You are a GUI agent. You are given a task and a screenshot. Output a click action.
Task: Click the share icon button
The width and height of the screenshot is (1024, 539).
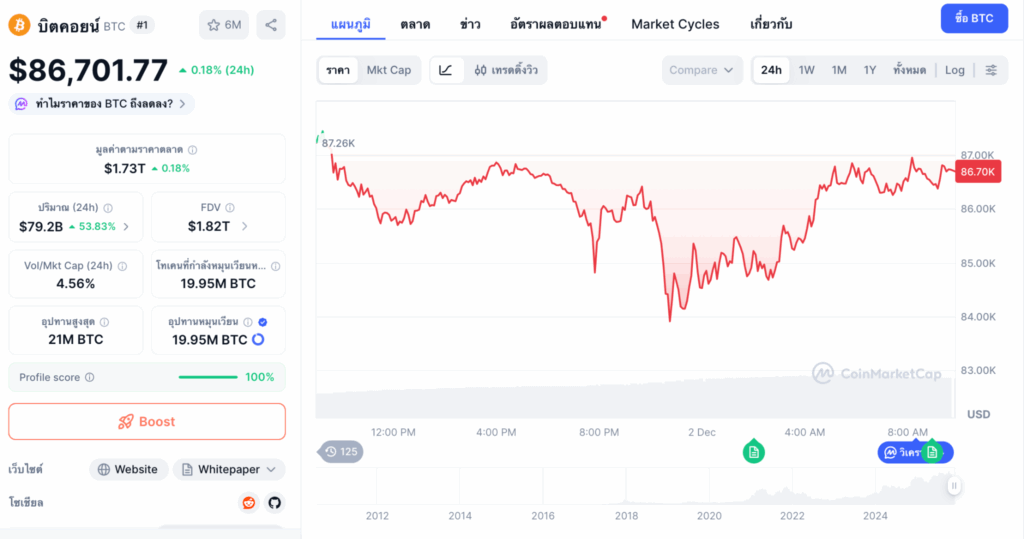tap(270, 24)
